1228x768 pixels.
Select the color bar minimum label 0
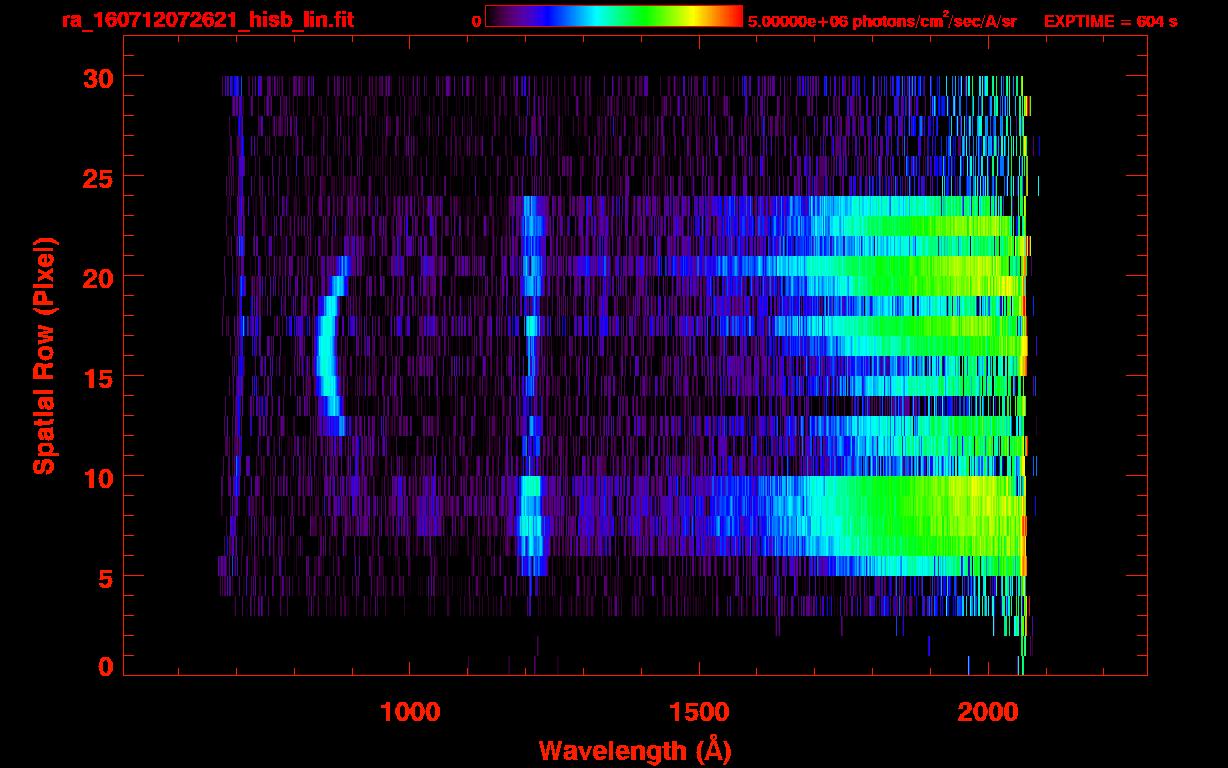pyautogui.click(x=476, y=21)
